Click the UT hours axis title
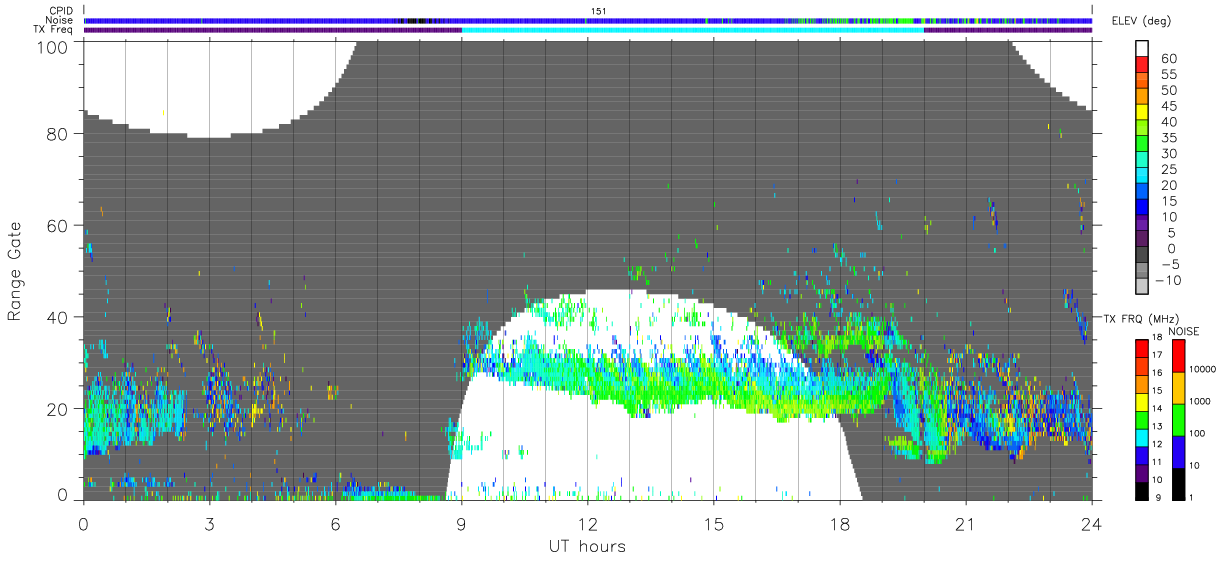 point(586,546)
